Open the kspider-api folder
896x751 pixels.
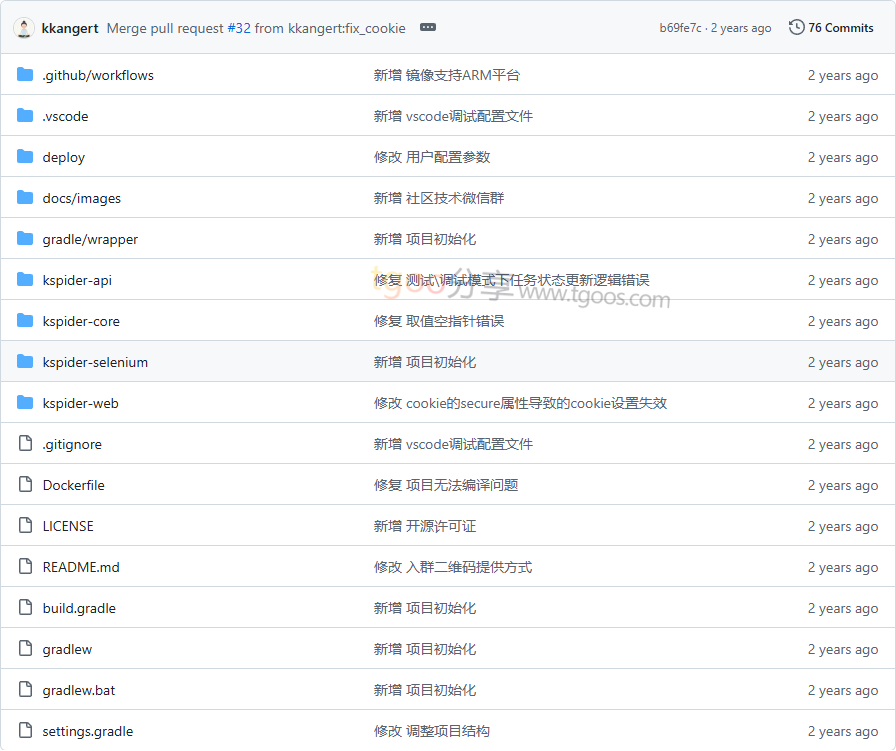(77, 280)
